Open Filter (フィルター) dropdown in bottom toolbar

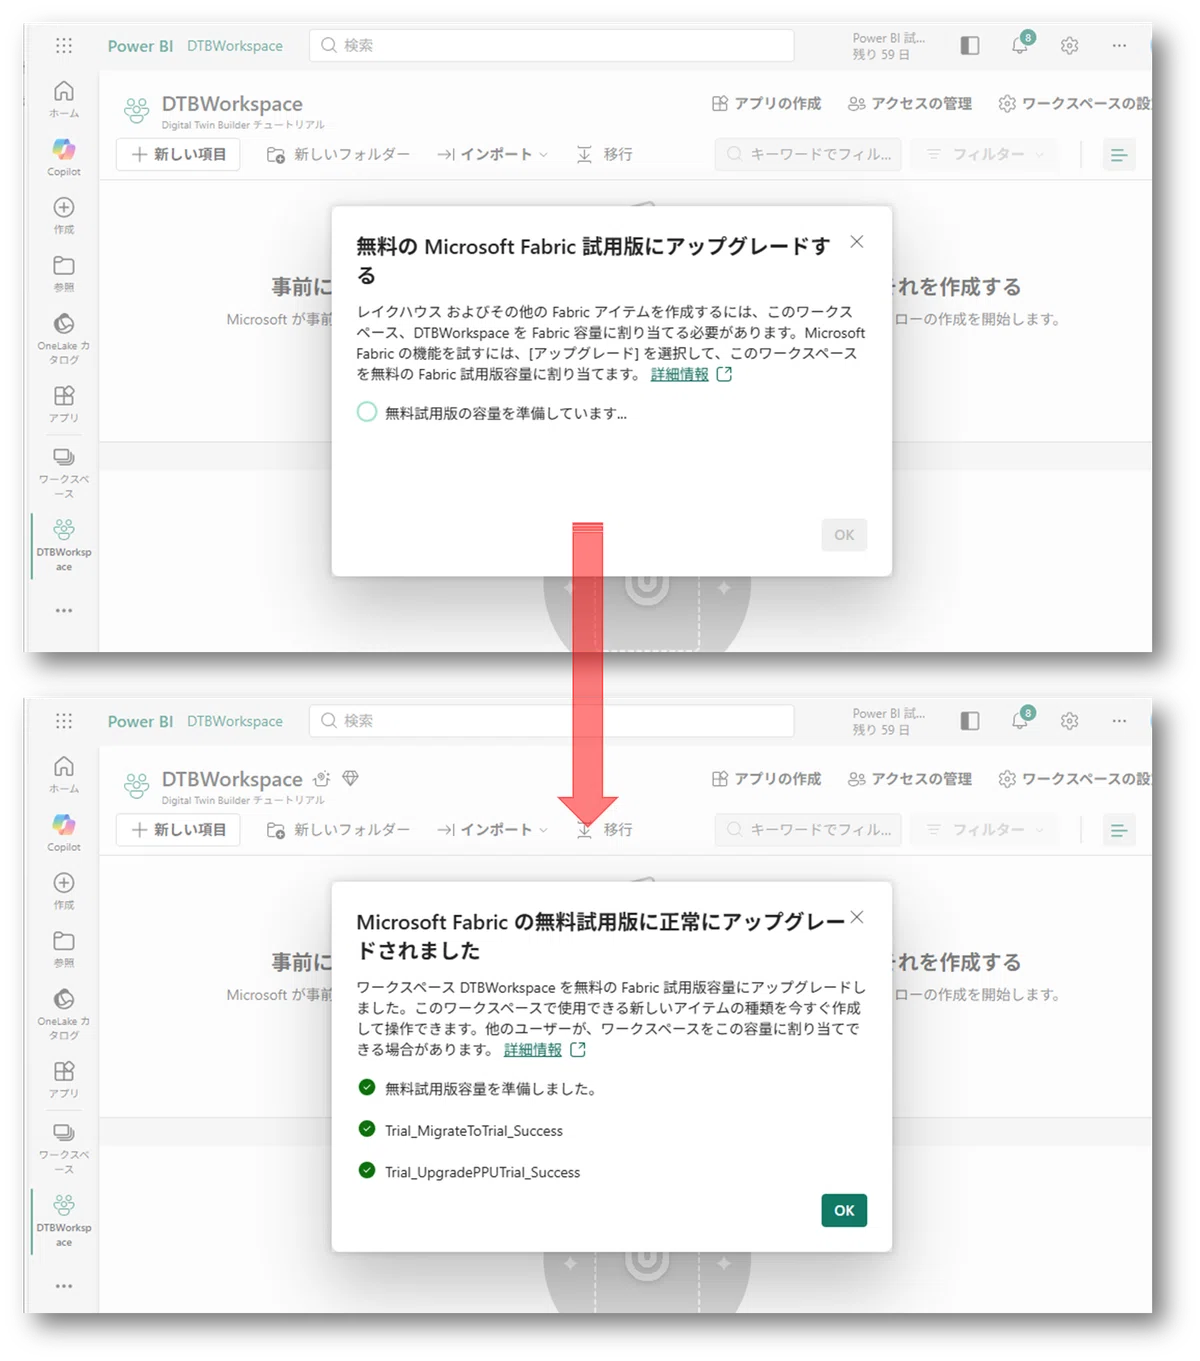click(x=985, y=830)
